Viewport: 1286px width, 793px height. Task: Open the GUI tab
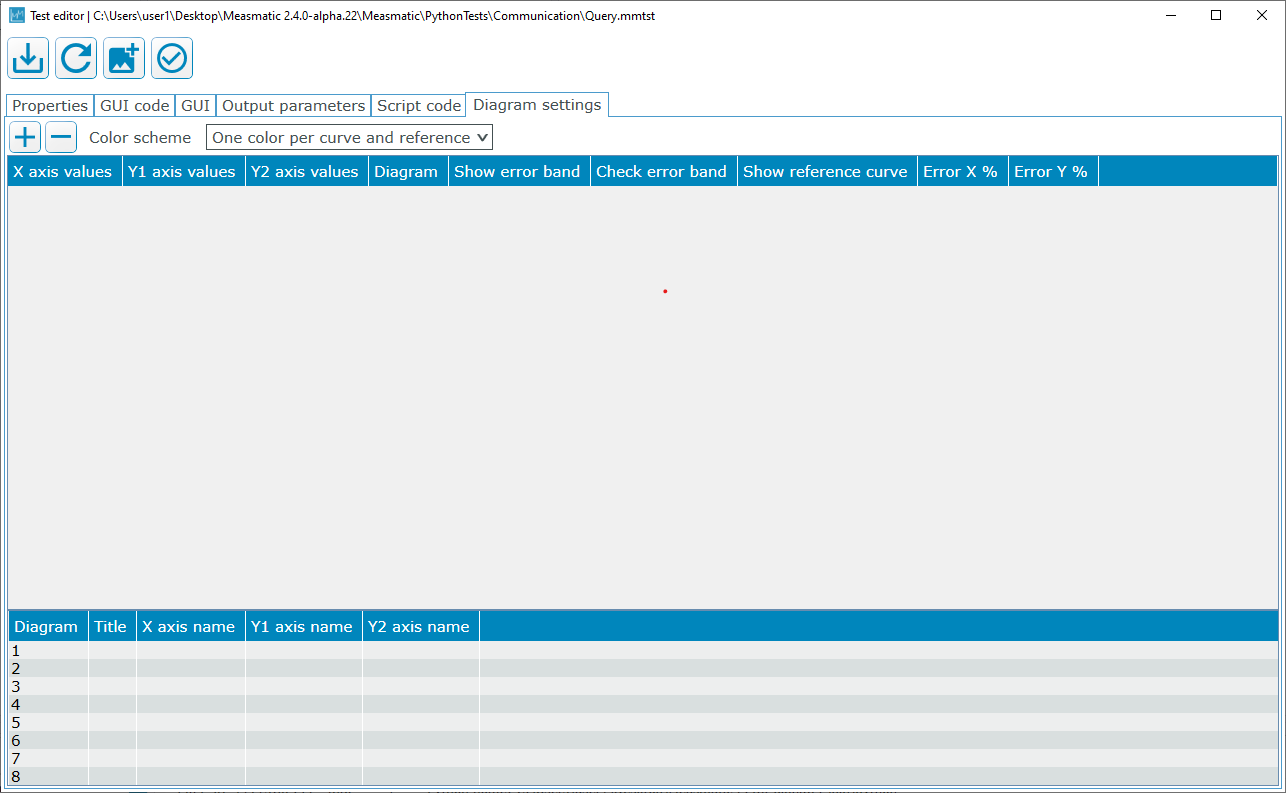[x=195, y=105]
